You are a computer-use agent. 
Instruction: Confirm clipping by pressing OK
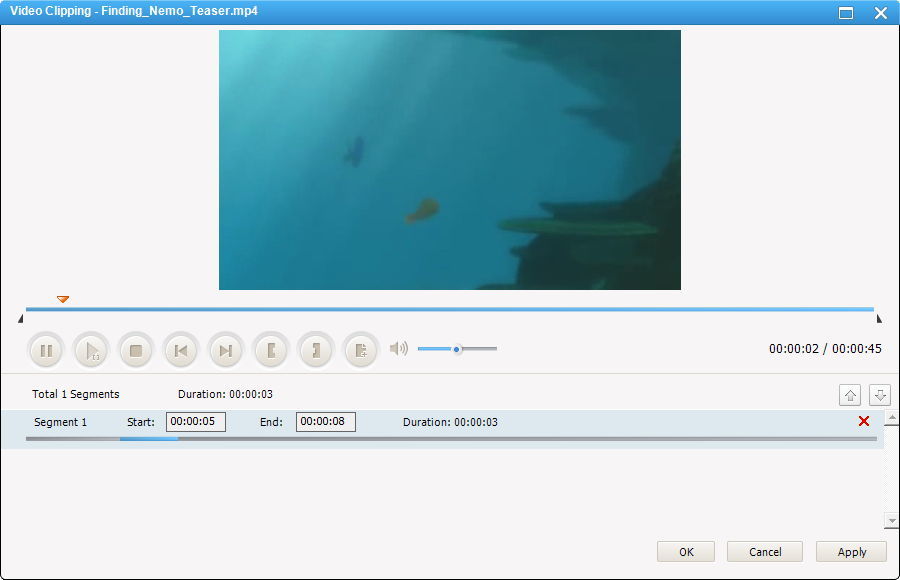(x=686, y=551)
